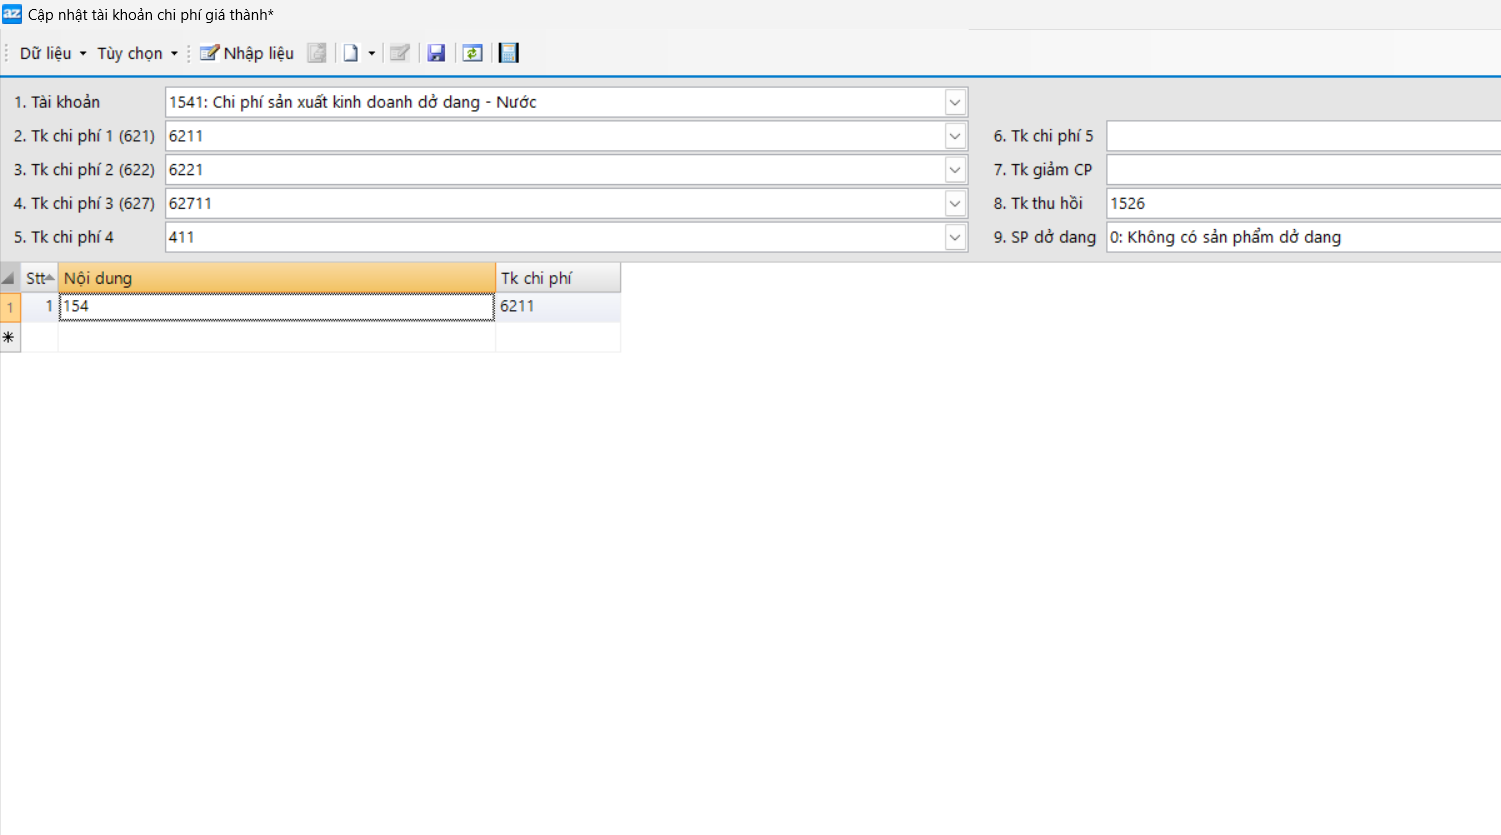This screenshot has width=1501, height=835.
Task: Expand the Tài khoản dropdown arrow
Action: [x=955, y=102]
